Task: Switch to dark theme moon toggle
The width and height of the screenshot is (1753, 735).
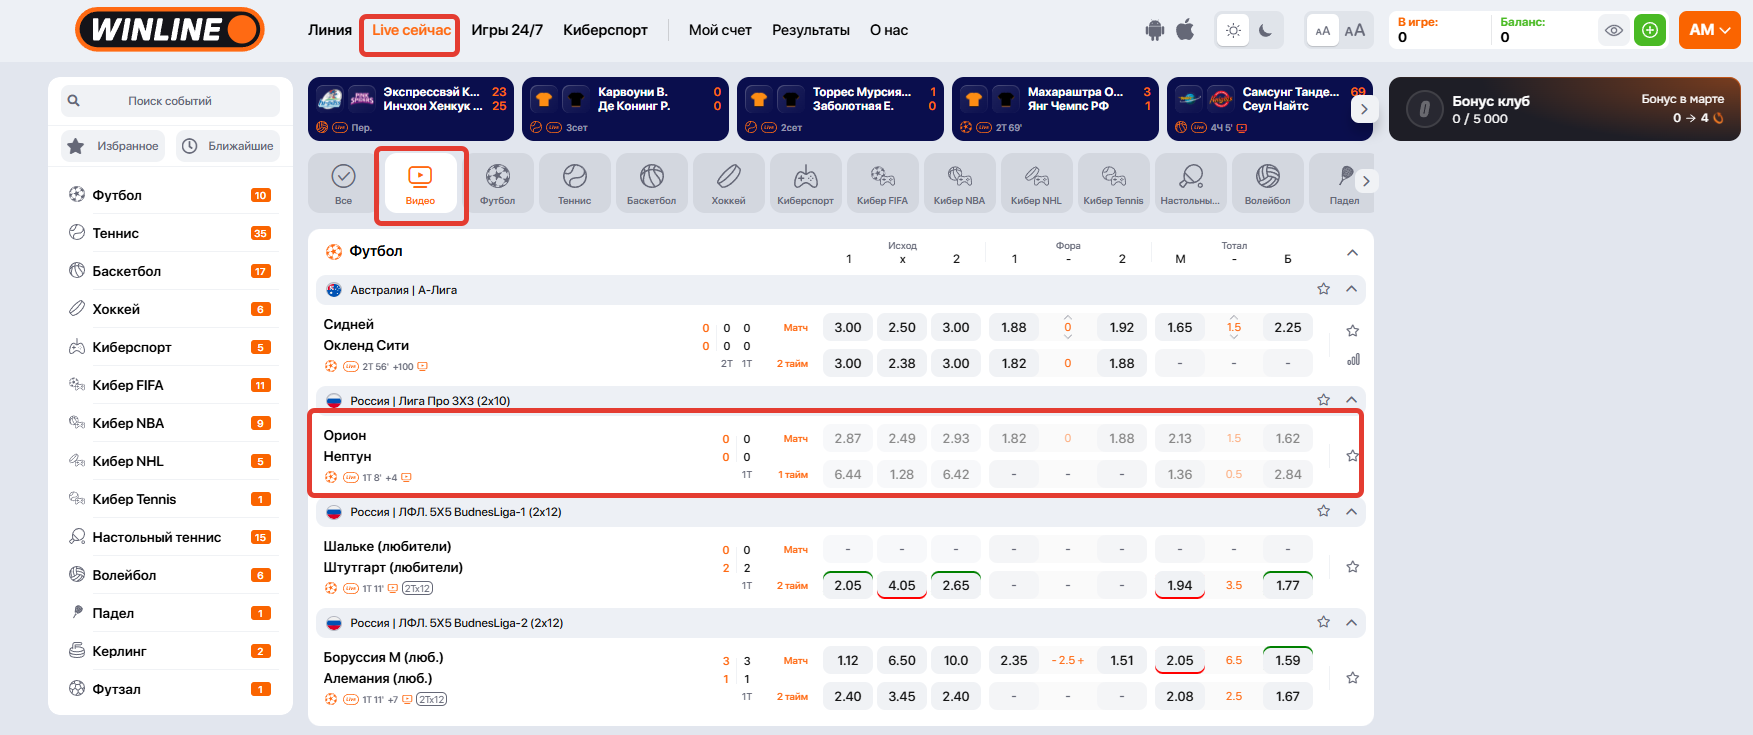Action: coord(1265,30)
